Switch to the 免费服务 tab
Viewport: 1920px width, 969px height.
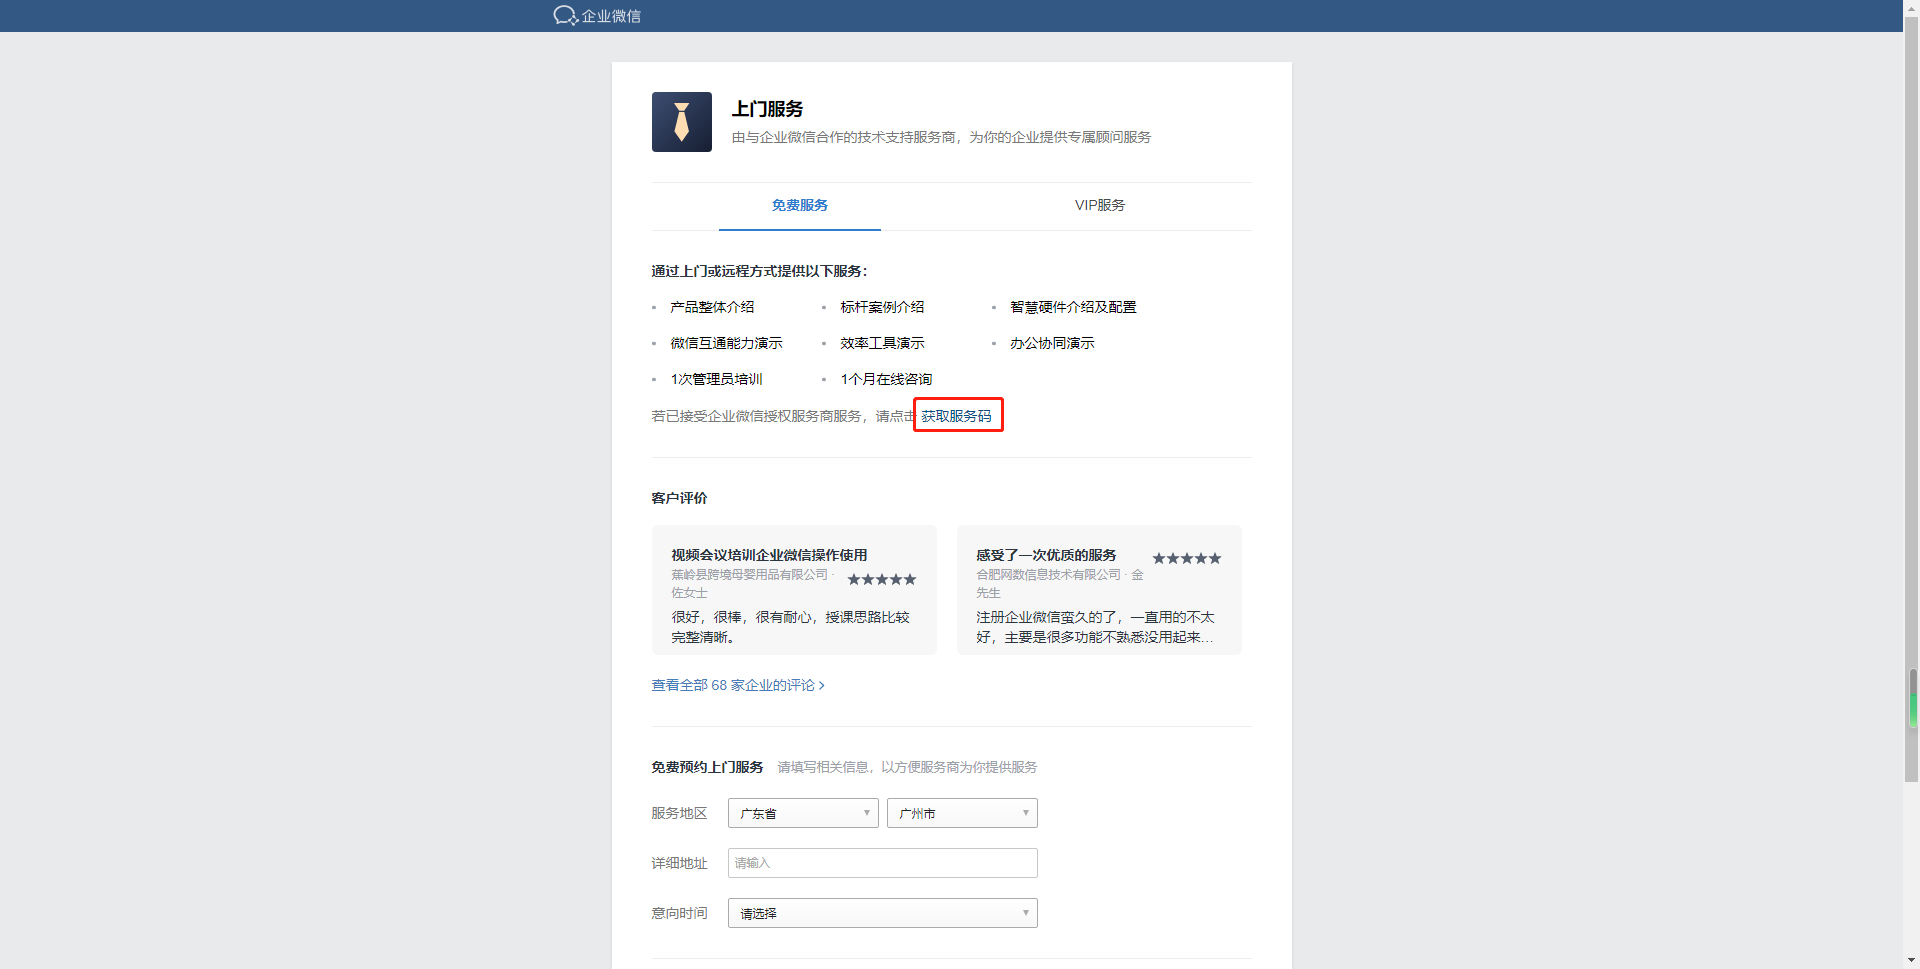tap(800, 205)
